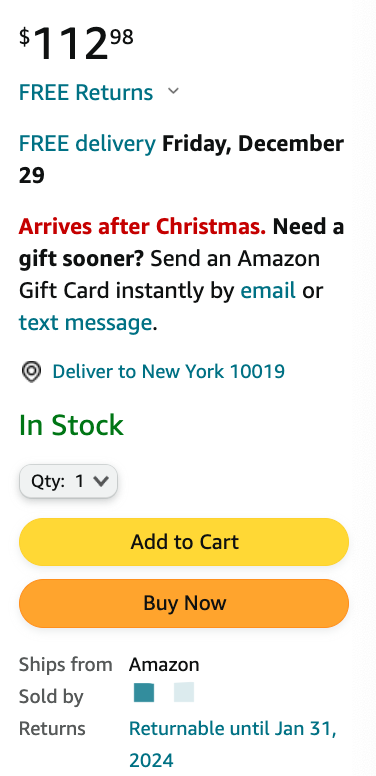View the Returnable until Jan 31 policy
The height and width of the screenshot is (776, 376).
click(x=233, y=744)
